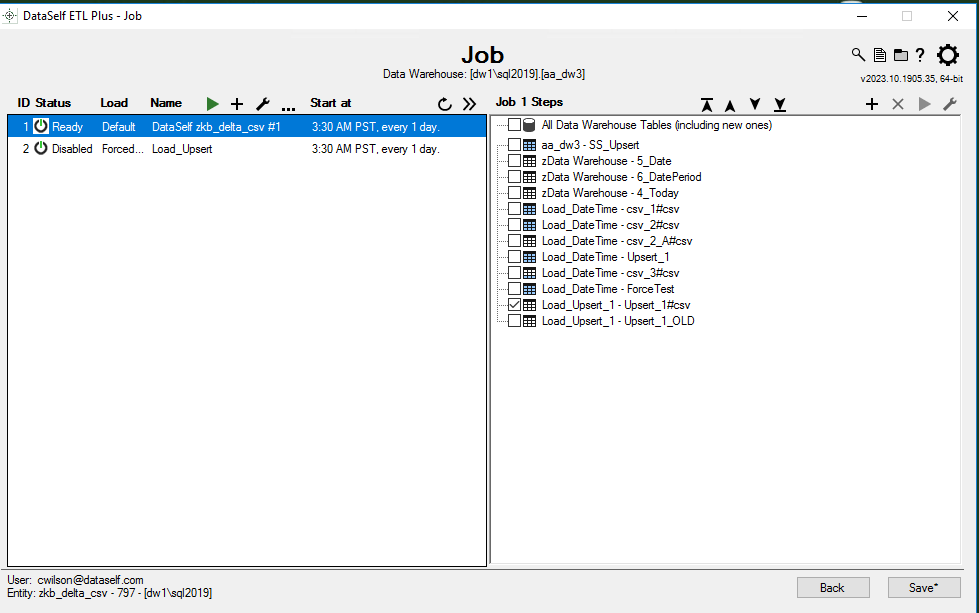This screenshot has height=613, width=979.
Task: Click the Save button
Action: tap(923, 587)
